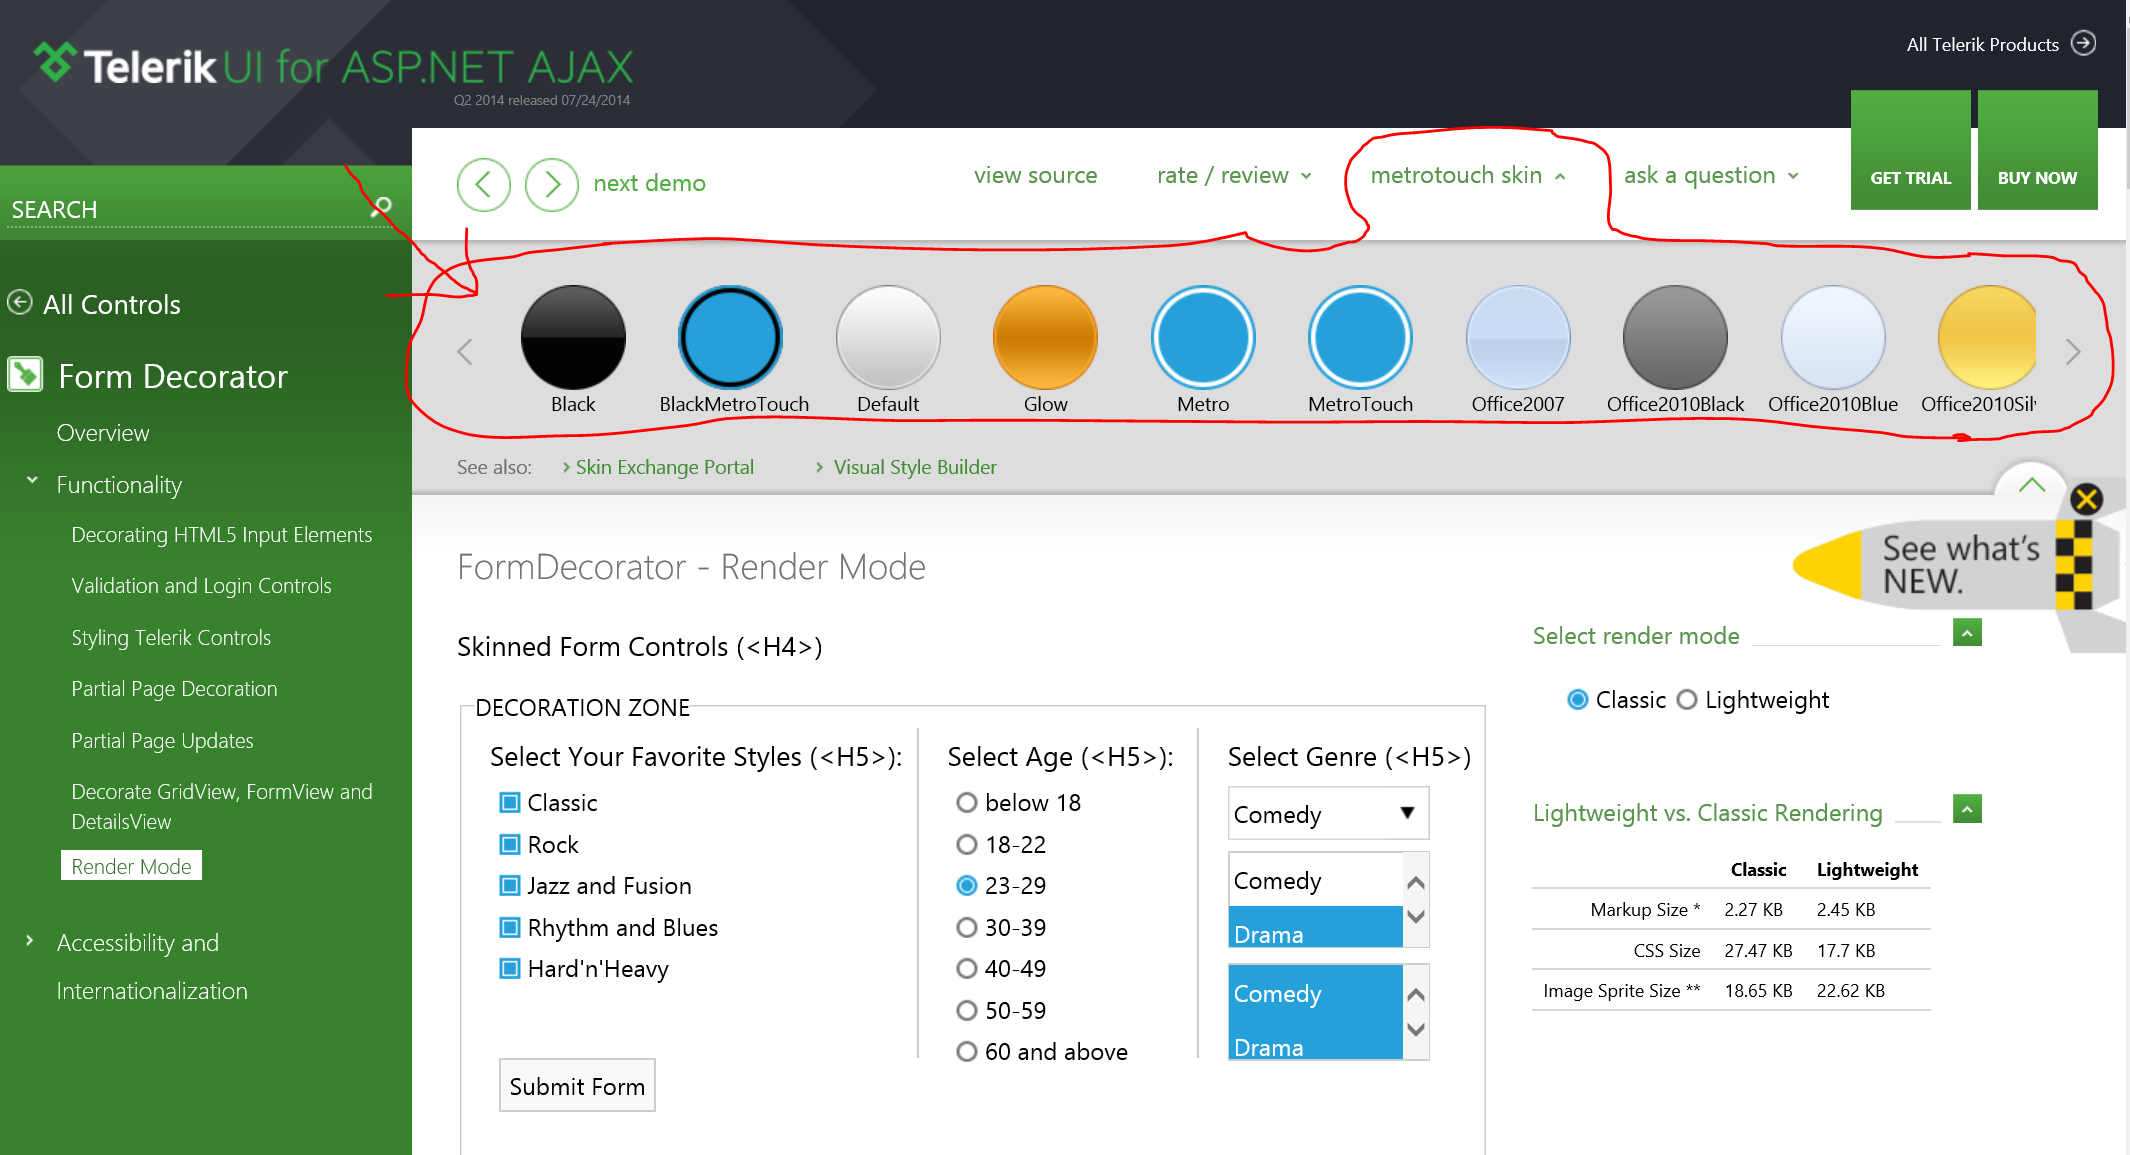Open the Skin Exchange Portal link

coord(664,467)
